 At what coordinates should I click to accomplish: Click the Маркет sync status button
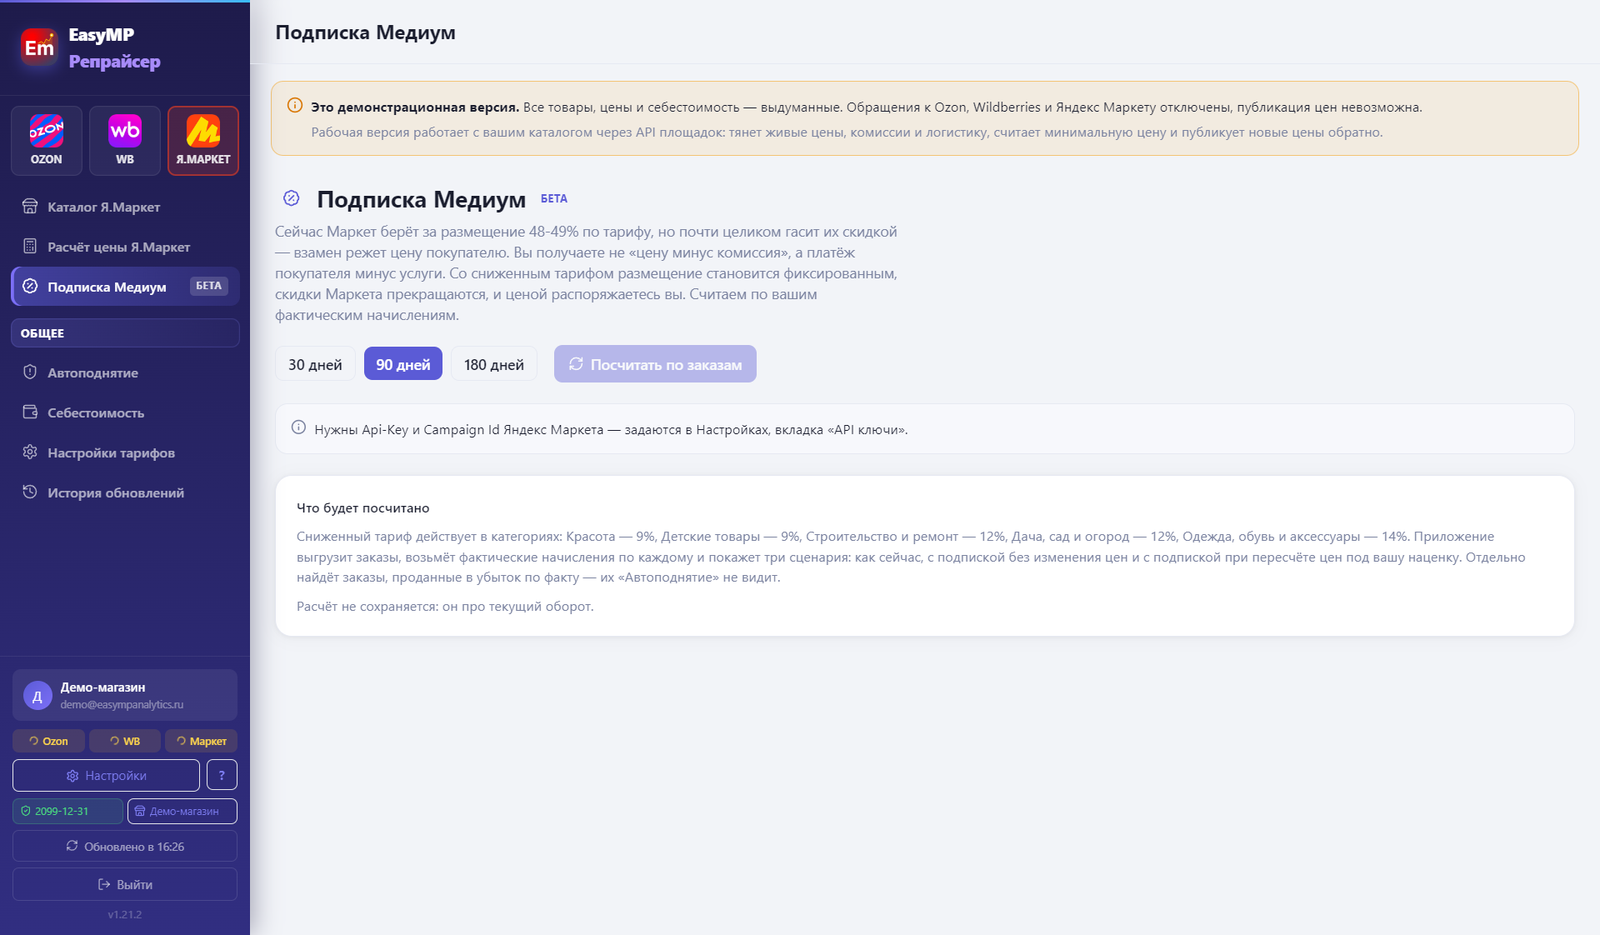(201, 741)
